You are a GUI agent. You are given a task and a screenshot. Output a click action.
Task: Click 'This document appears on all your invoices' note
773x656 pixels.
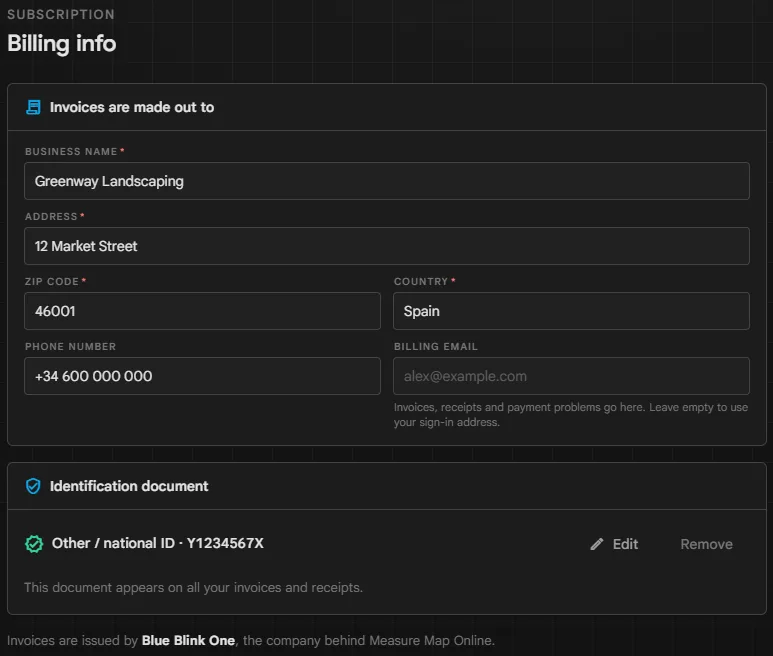(x=193, y=587)
